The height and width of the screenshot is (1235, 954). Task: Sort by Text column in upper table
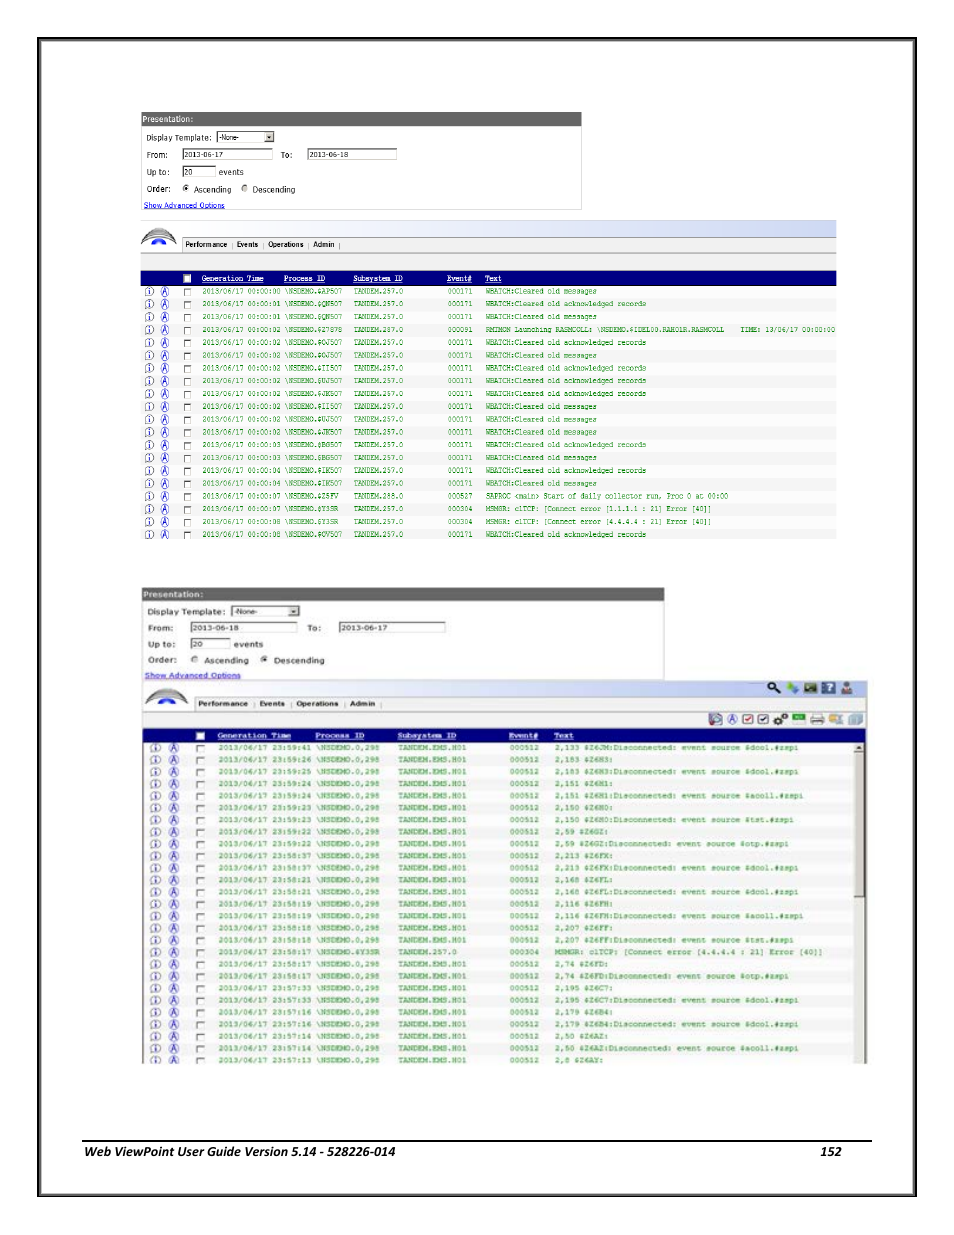(493, 279)
